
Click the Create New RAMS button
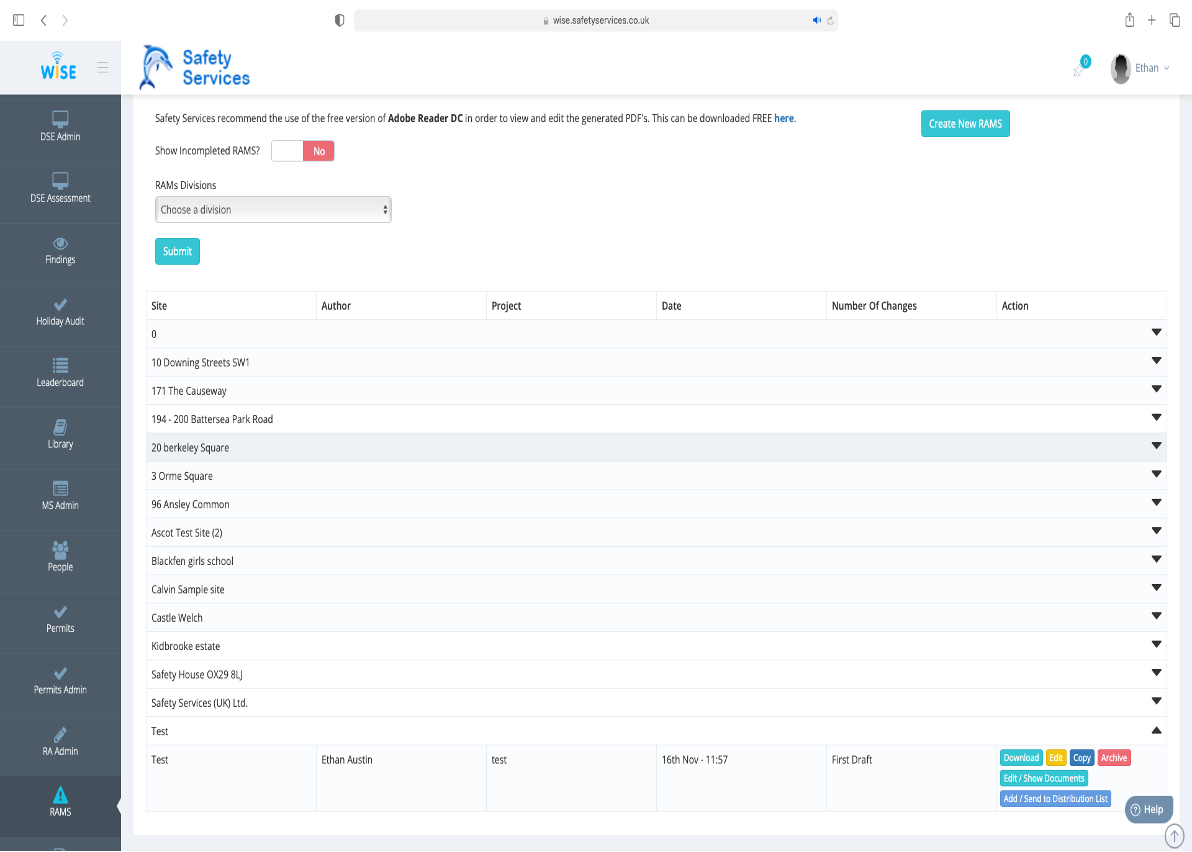[965, 124]
